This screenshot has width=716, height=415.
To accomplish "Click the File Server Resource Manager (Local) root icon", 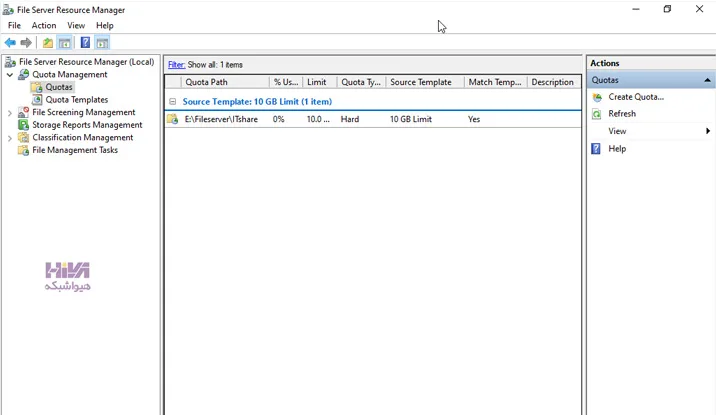I will [x=11, y=62].
